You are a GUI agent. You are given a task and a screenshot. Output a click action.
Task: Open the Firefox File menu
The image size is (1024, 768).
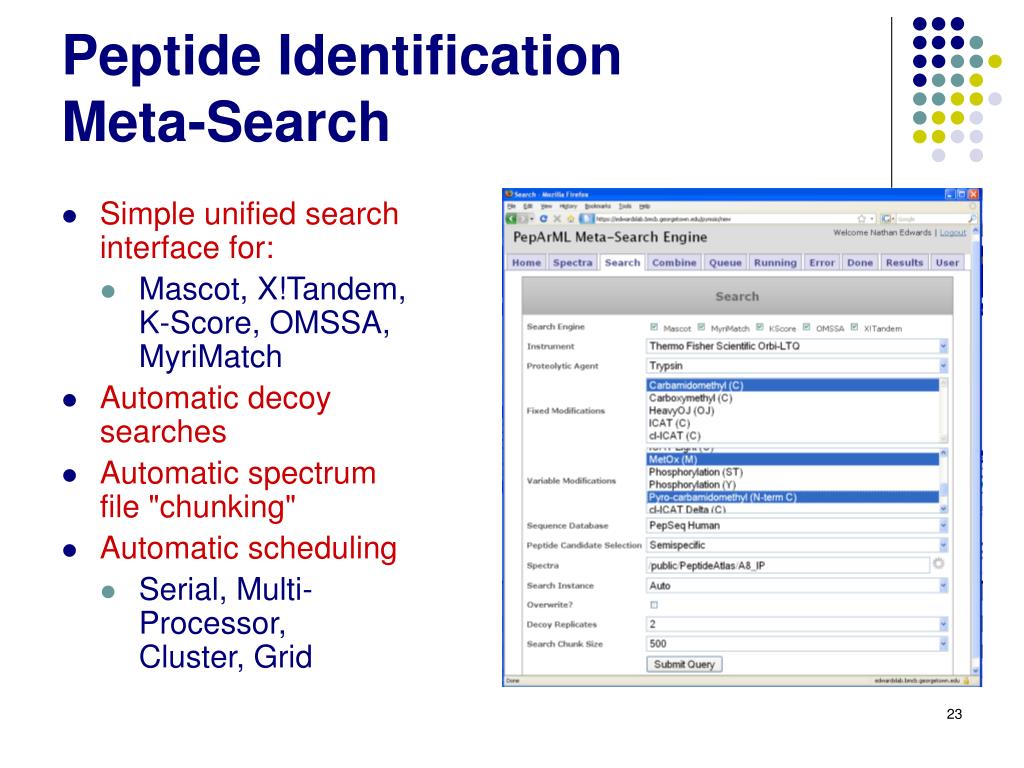tap(511, 206)
